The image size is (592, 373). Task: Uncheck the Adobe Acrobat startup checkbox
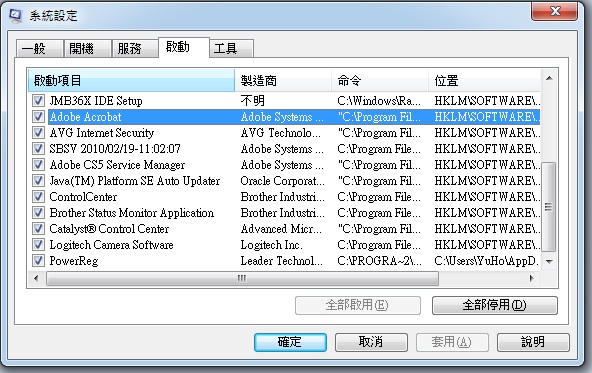(38, 117)
